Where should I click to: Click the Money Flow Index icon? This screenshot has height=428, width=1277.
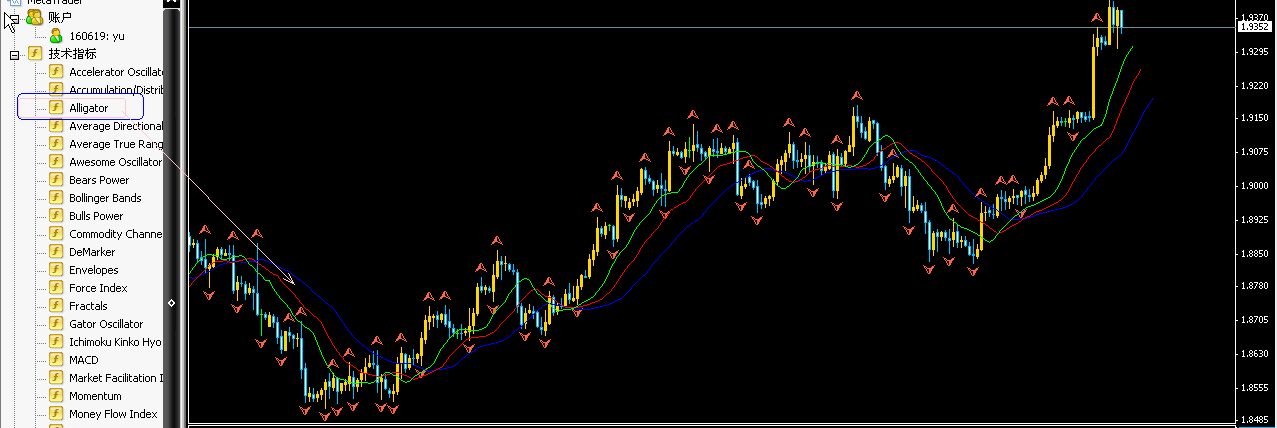[56, 414]
